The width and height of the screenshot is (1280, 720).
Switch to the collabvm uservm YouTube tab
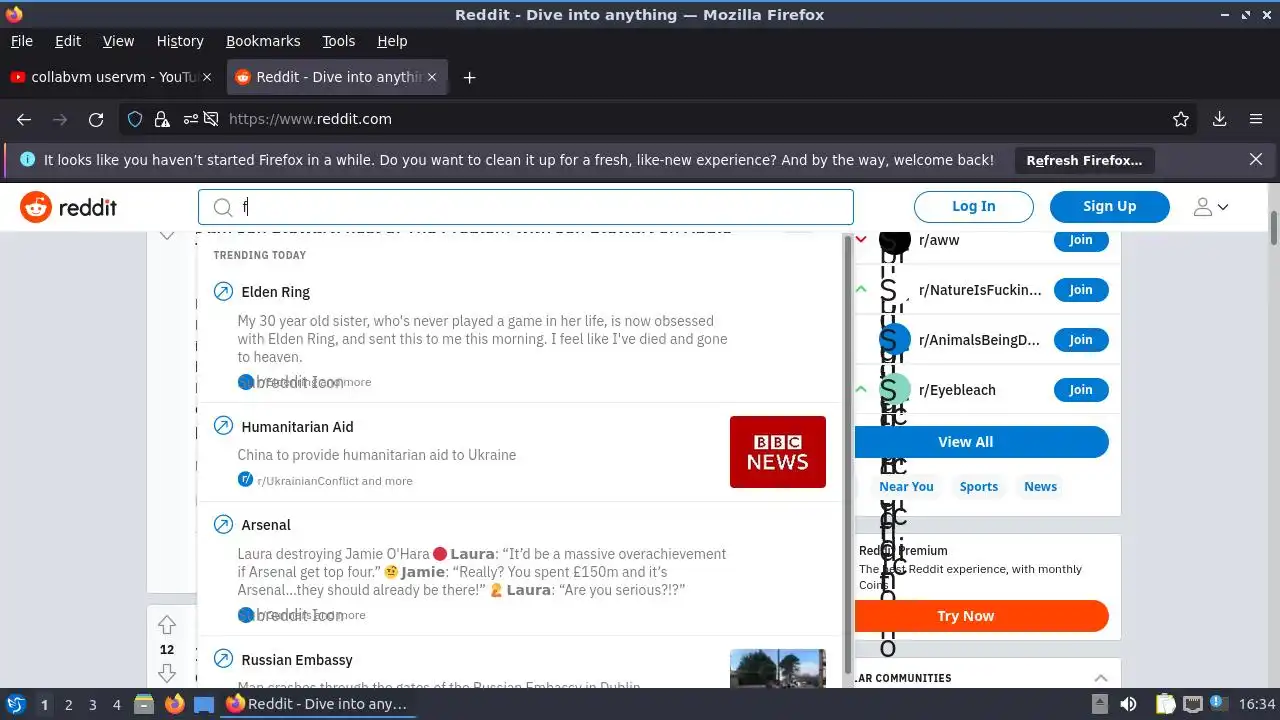[x=110, y=77]
